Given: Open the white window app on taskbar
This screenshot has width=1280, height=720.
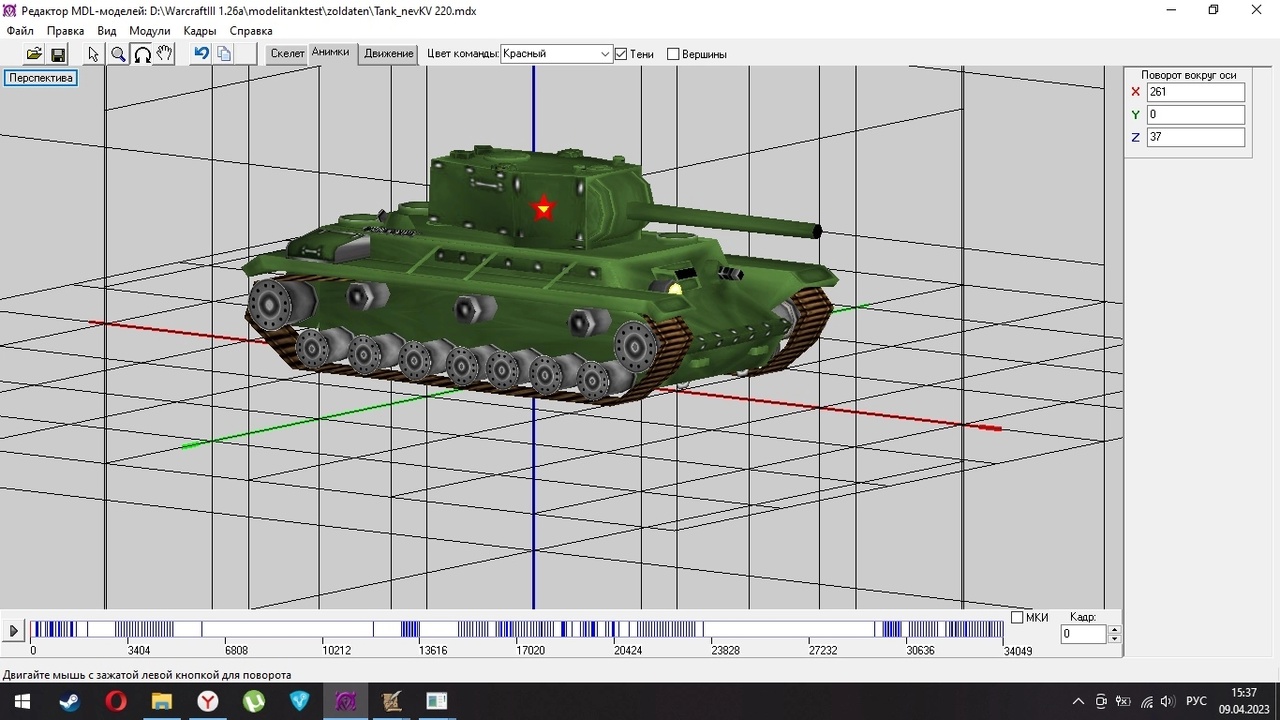Looking at the screenshot, I should click(437, 702).
